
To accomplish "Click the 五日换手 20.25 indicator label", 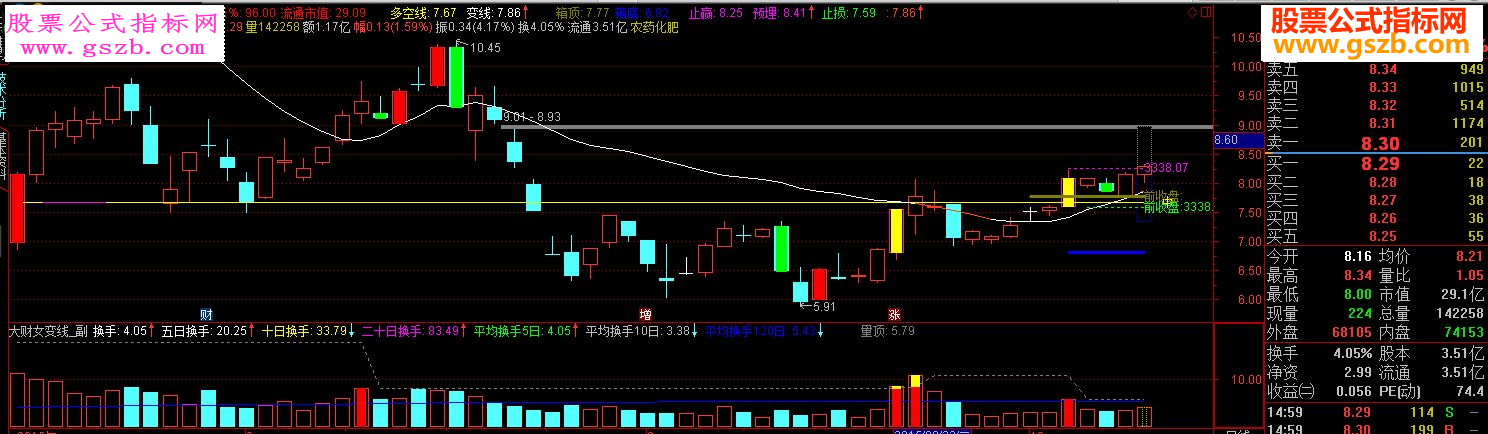I will coord(204,331).
